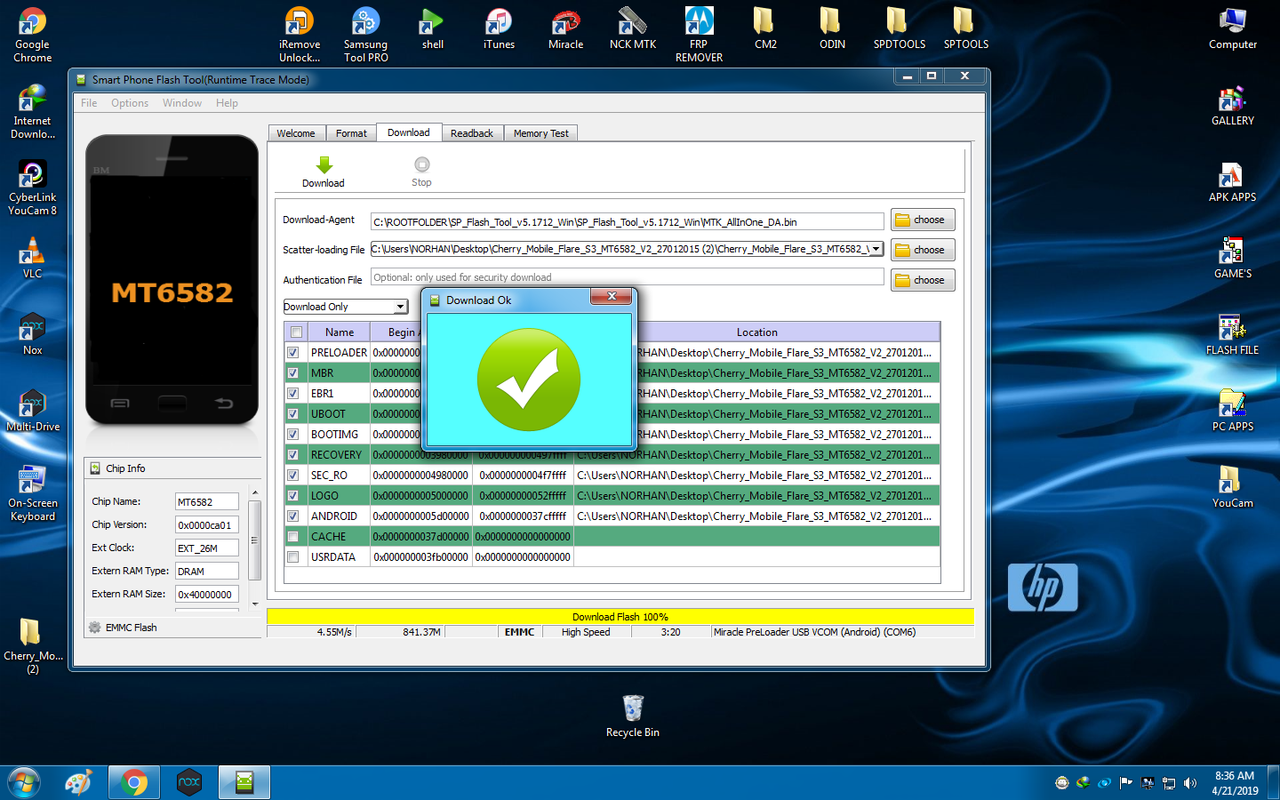Open the File menu

point(89,103)
